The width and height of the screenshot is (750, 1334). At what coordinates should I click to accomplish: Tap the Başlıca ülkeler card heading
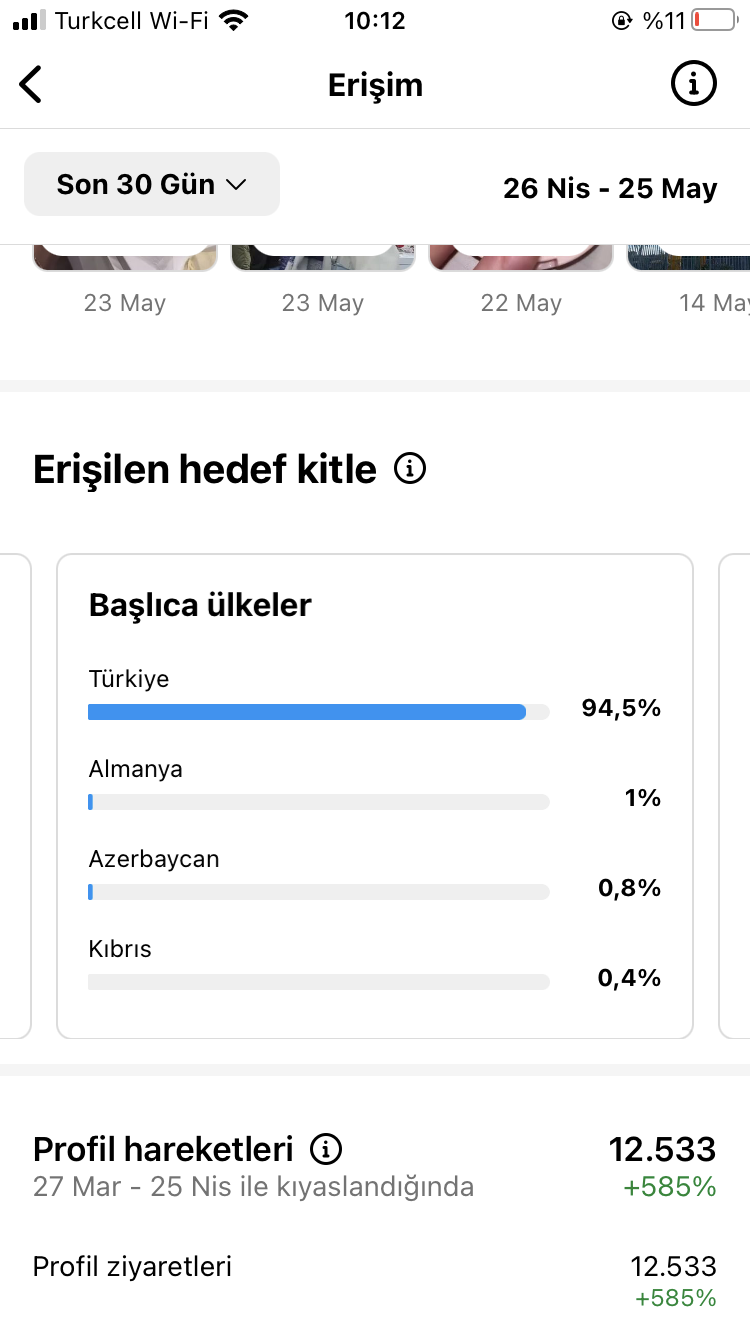200,605
